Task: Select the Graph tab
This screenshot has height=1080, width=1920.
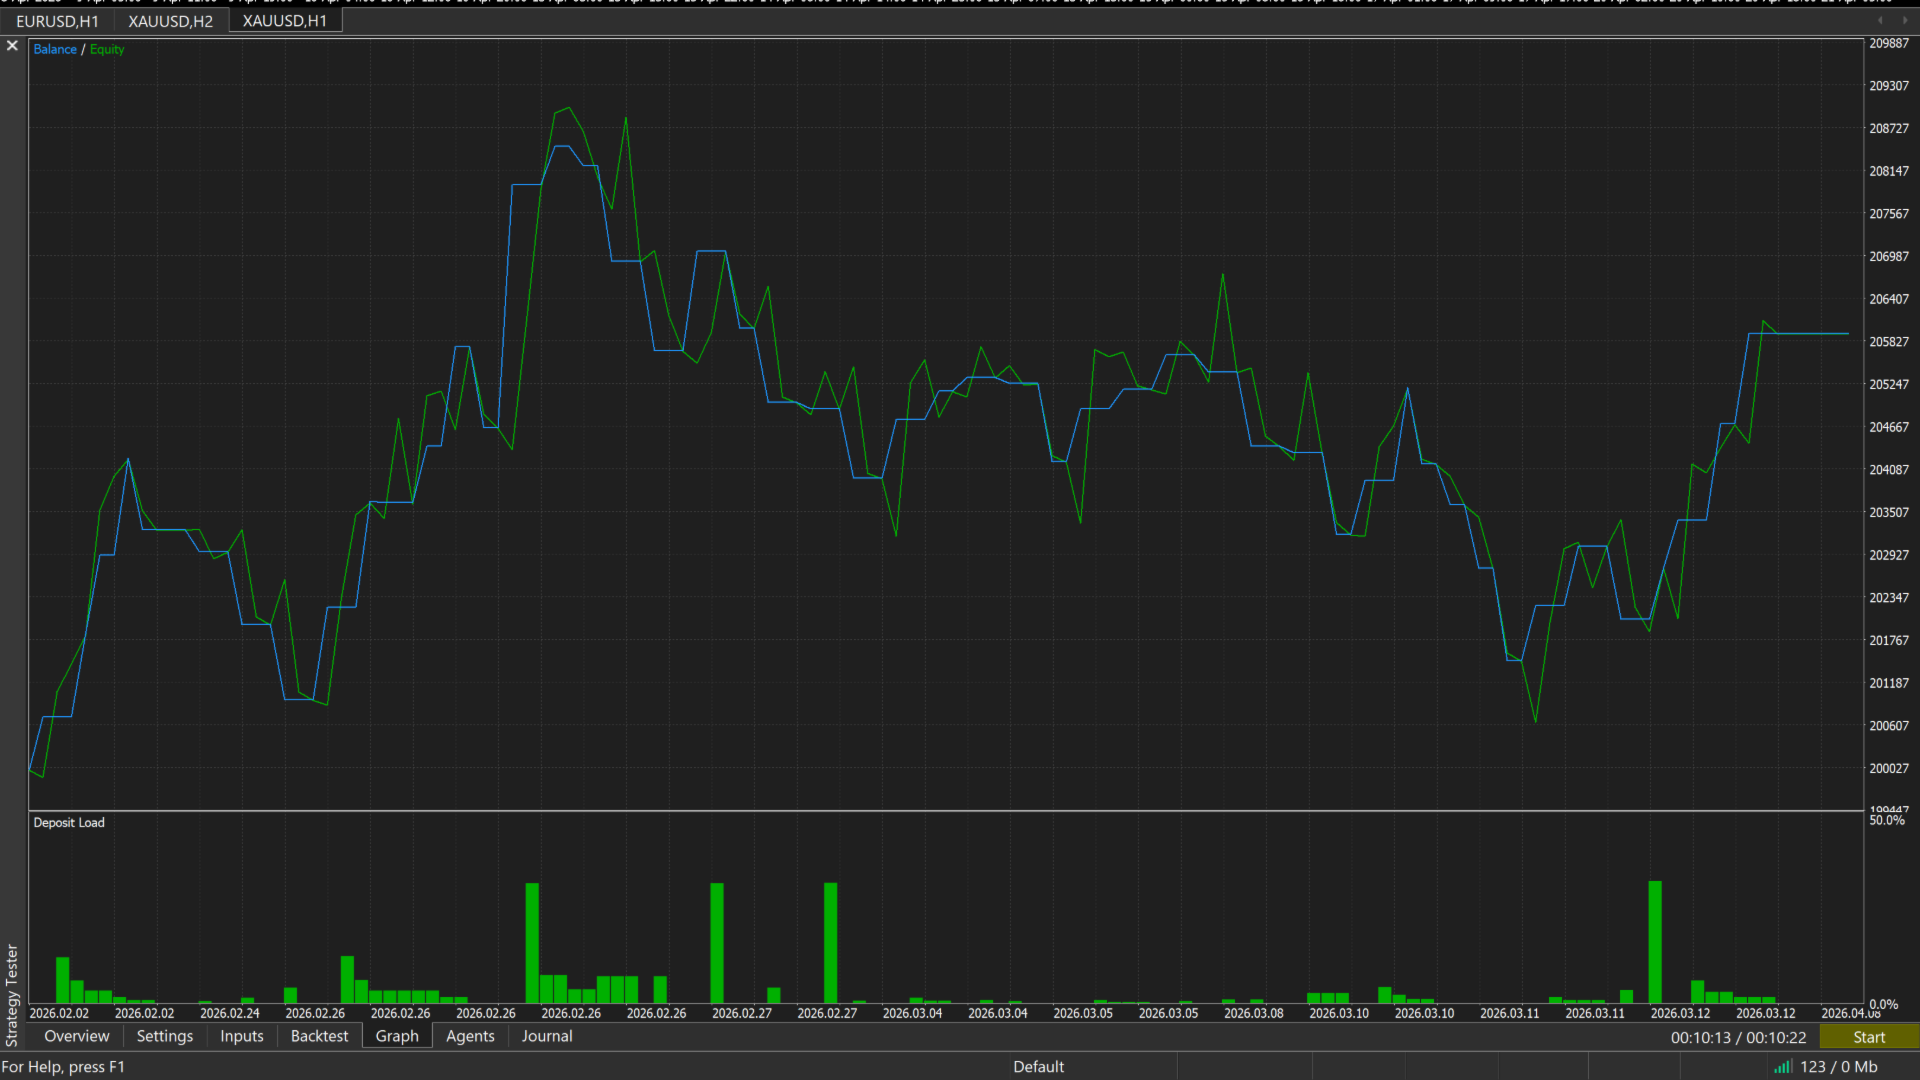Action: coord(397,1036)
